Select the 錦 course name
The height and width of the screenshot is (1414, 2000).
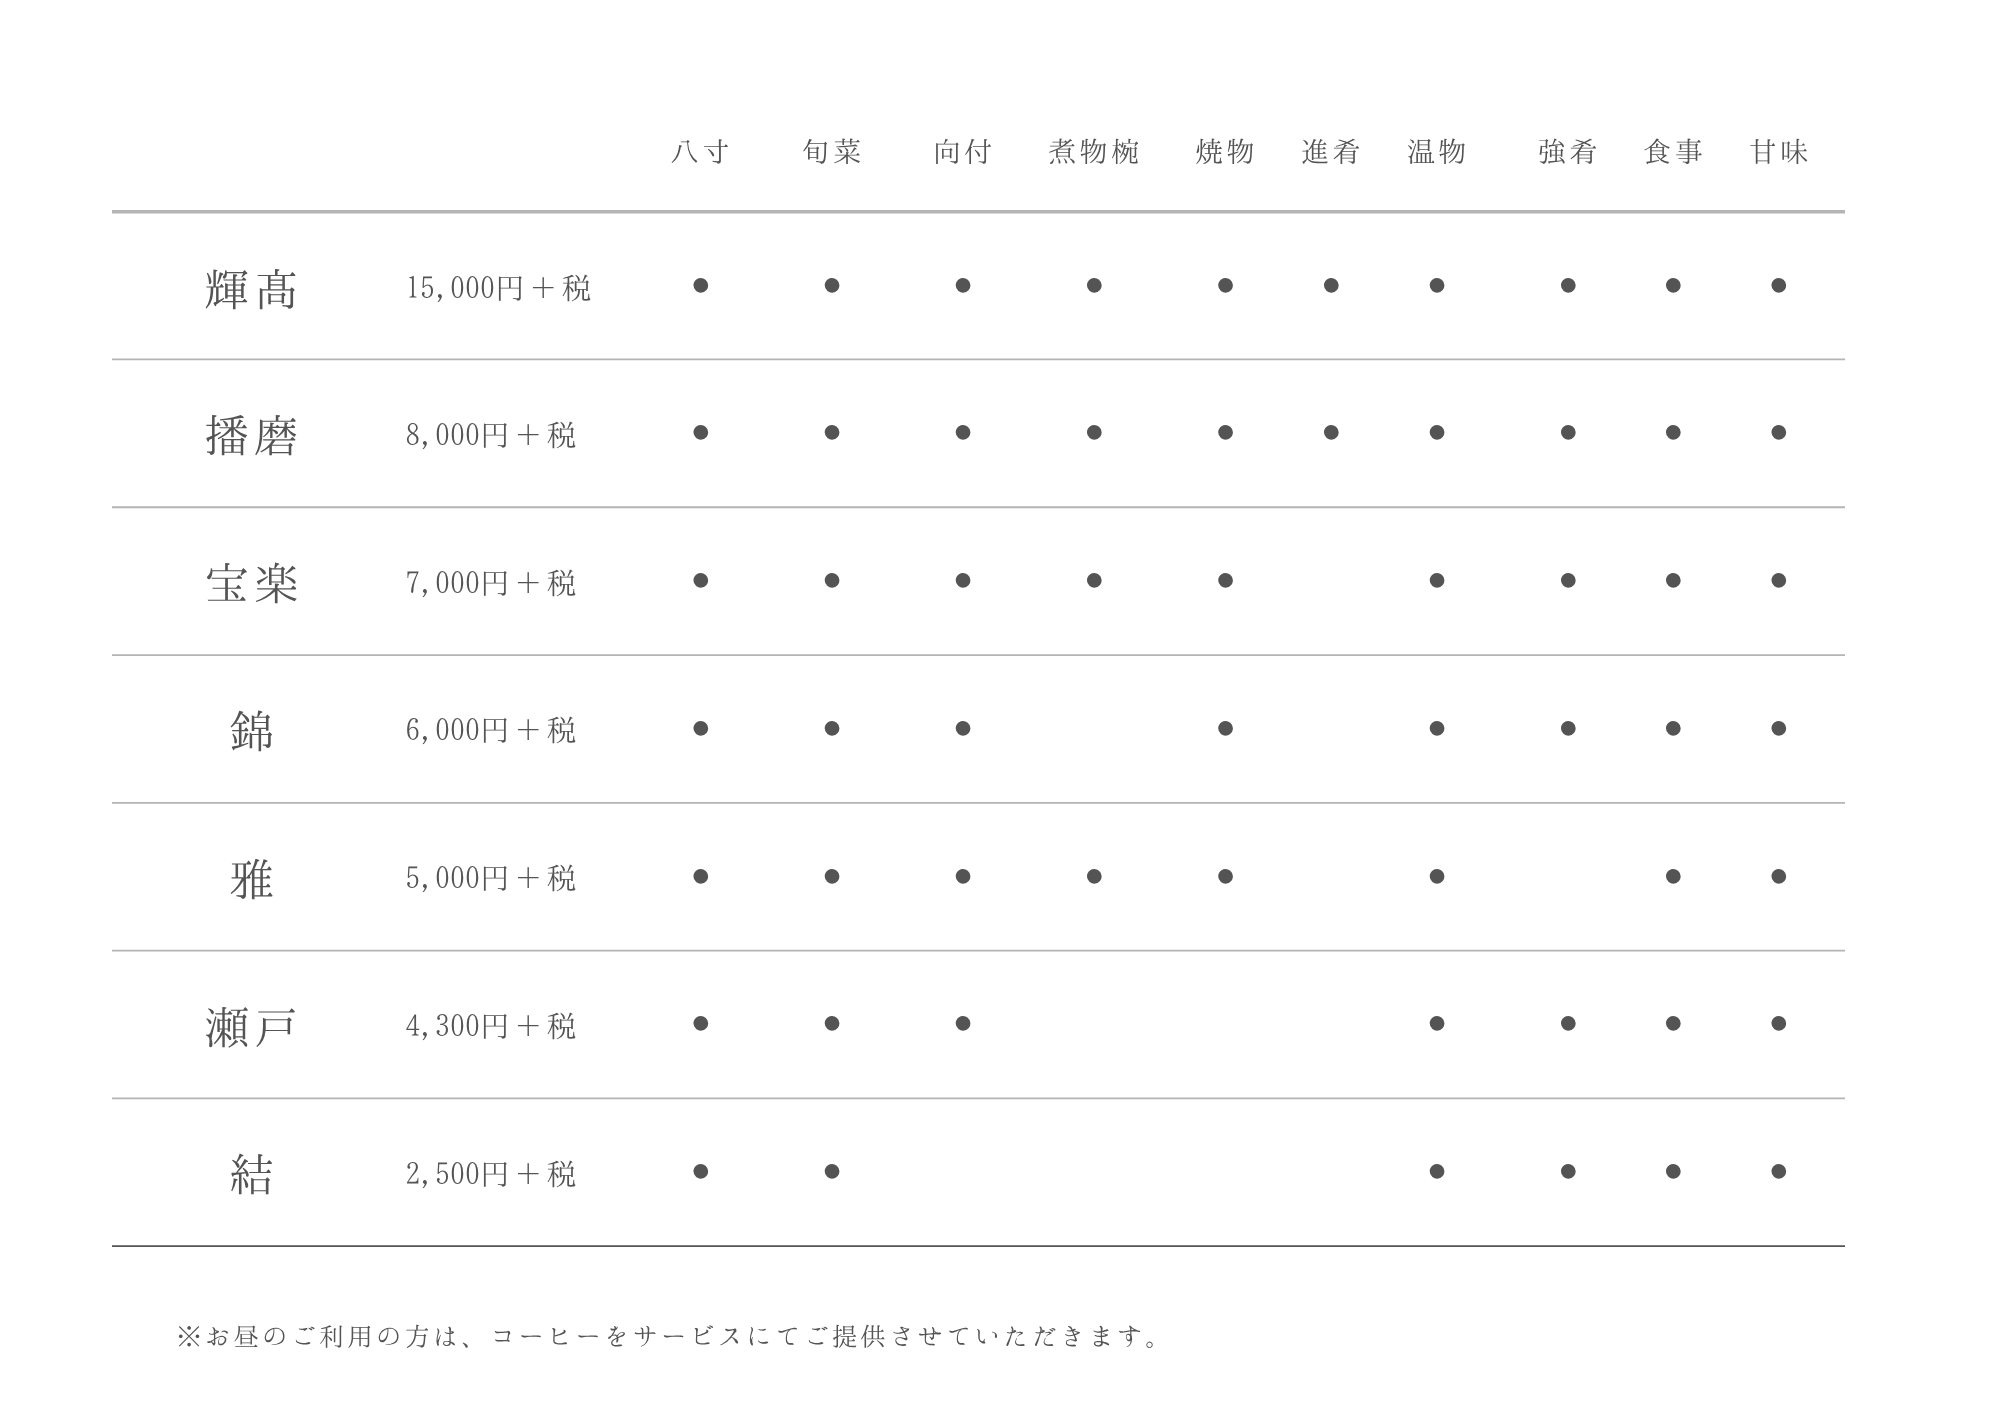[251, 731]
